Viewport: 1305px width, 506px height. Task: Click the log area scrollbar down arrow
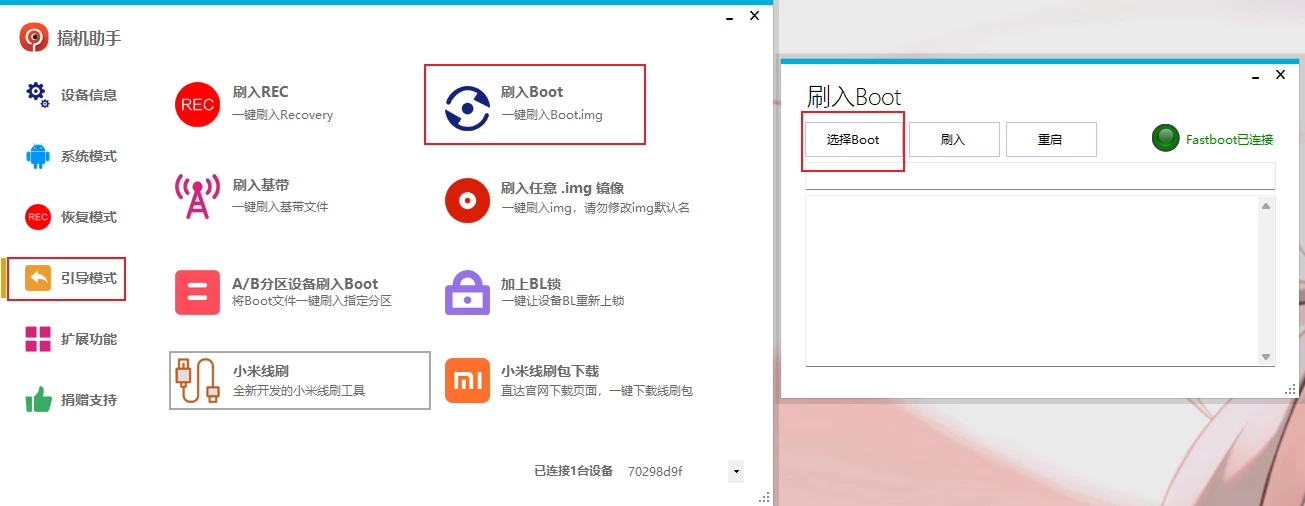(1266, 357)
